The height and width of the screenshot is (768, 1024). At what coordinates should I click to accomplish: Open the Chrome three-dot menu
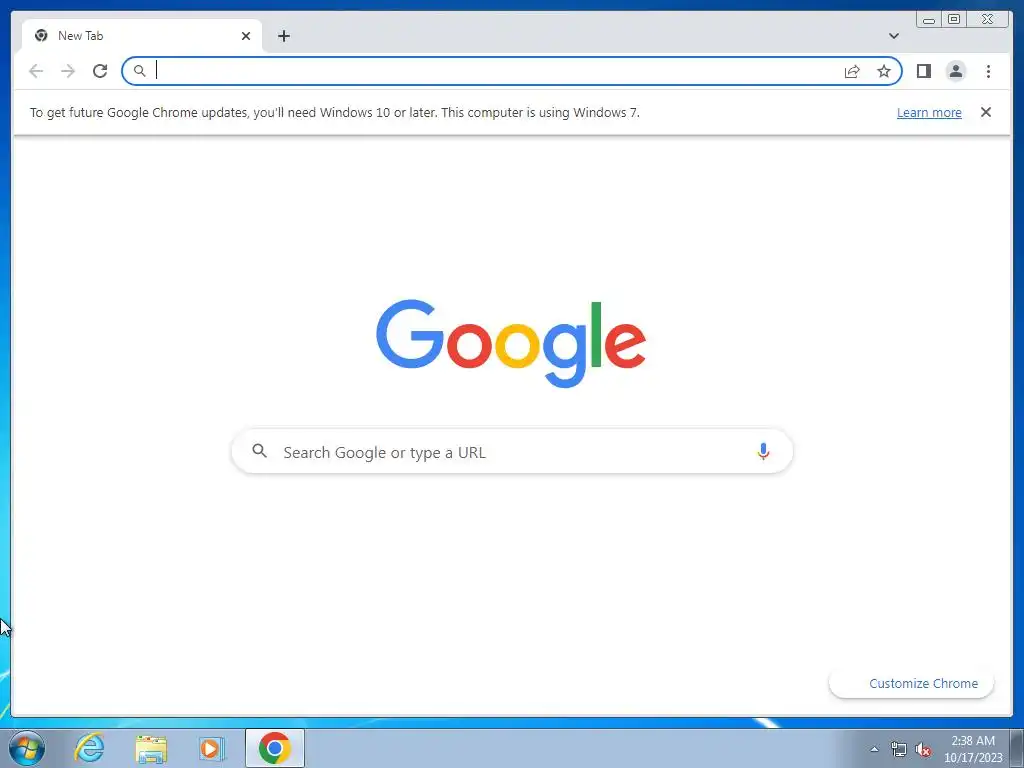click(988, 71)
